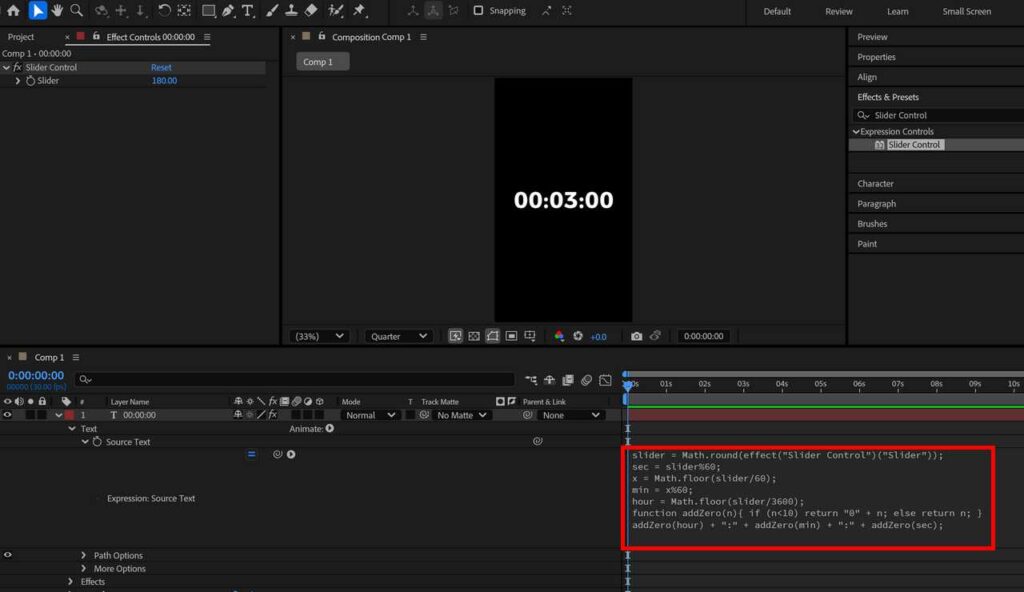Take a snapshot with the camera icon
The height and width of the screenshot is (592, 1024).
click(636, 336)
